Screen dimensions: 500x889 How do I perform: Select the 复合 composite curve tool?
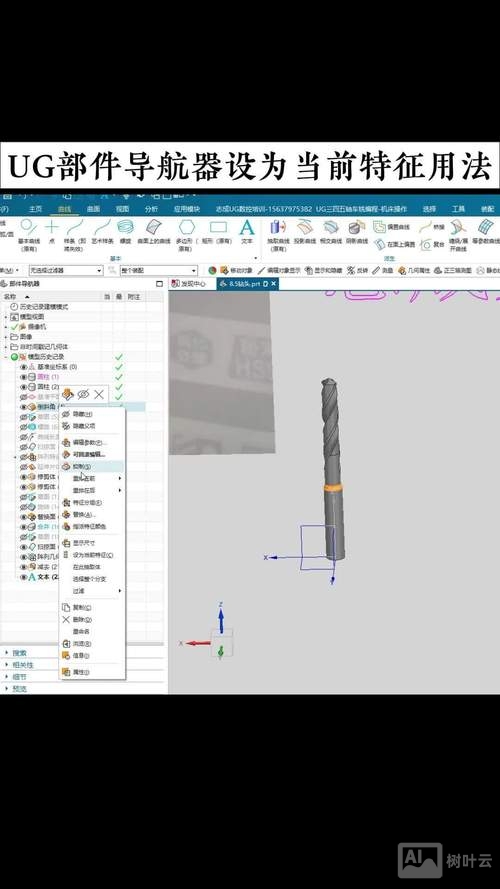pyautogui.click(x=433, y=244)
